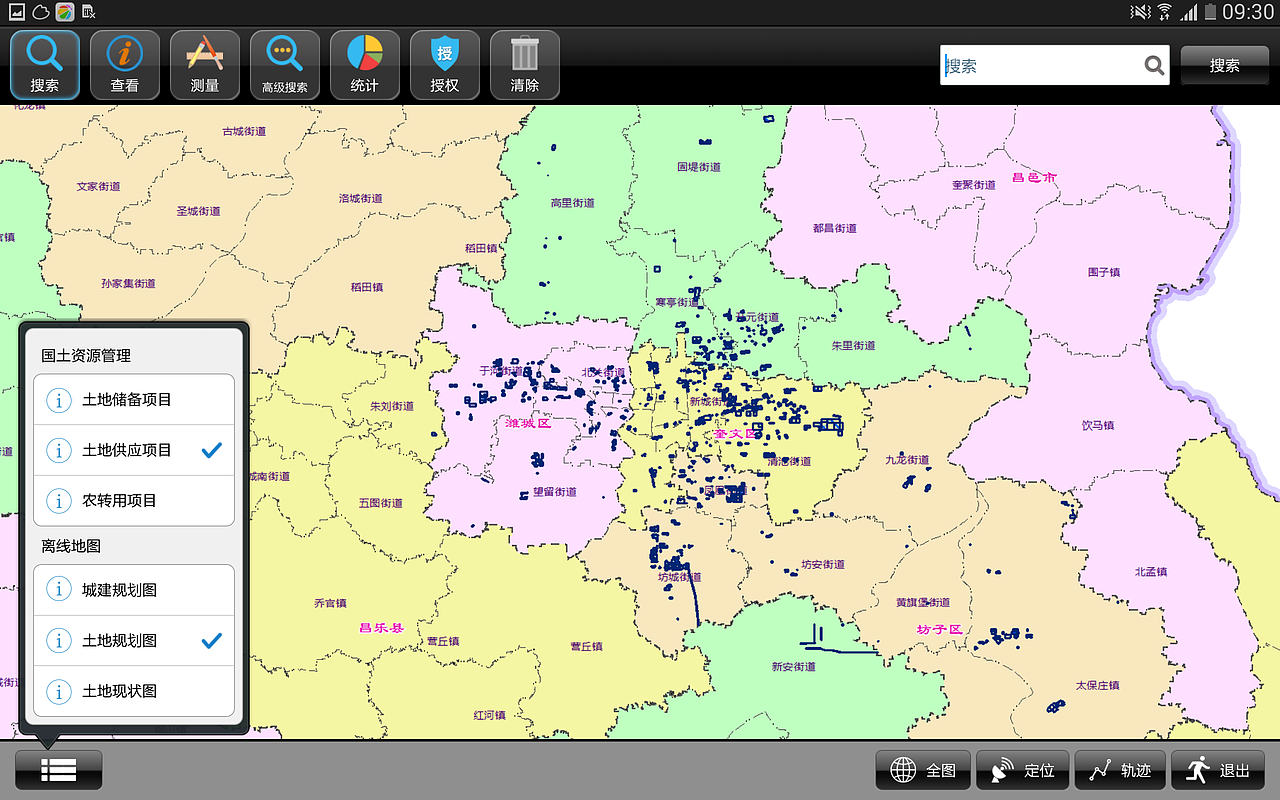The height and width of the screenshot is (800, 1280).
Task: Tap the 朱刘街道 label on map
Action: (391, 406)
